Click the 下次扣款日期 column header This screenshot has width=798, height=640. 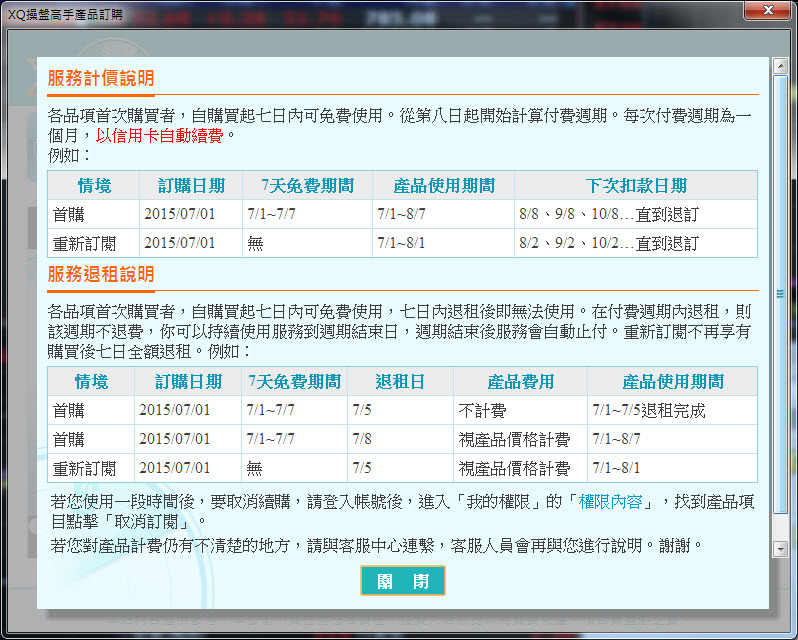click(636, 186)
